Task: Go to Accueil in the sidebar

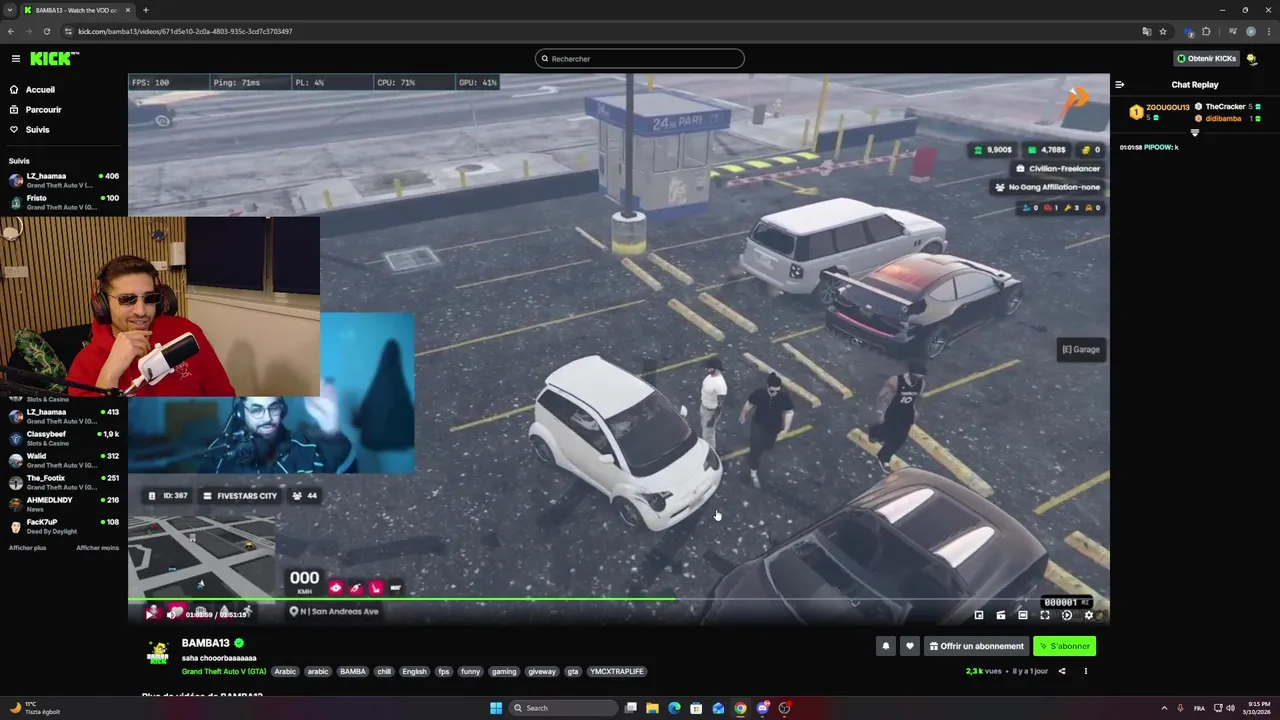Action: [33, 90]
